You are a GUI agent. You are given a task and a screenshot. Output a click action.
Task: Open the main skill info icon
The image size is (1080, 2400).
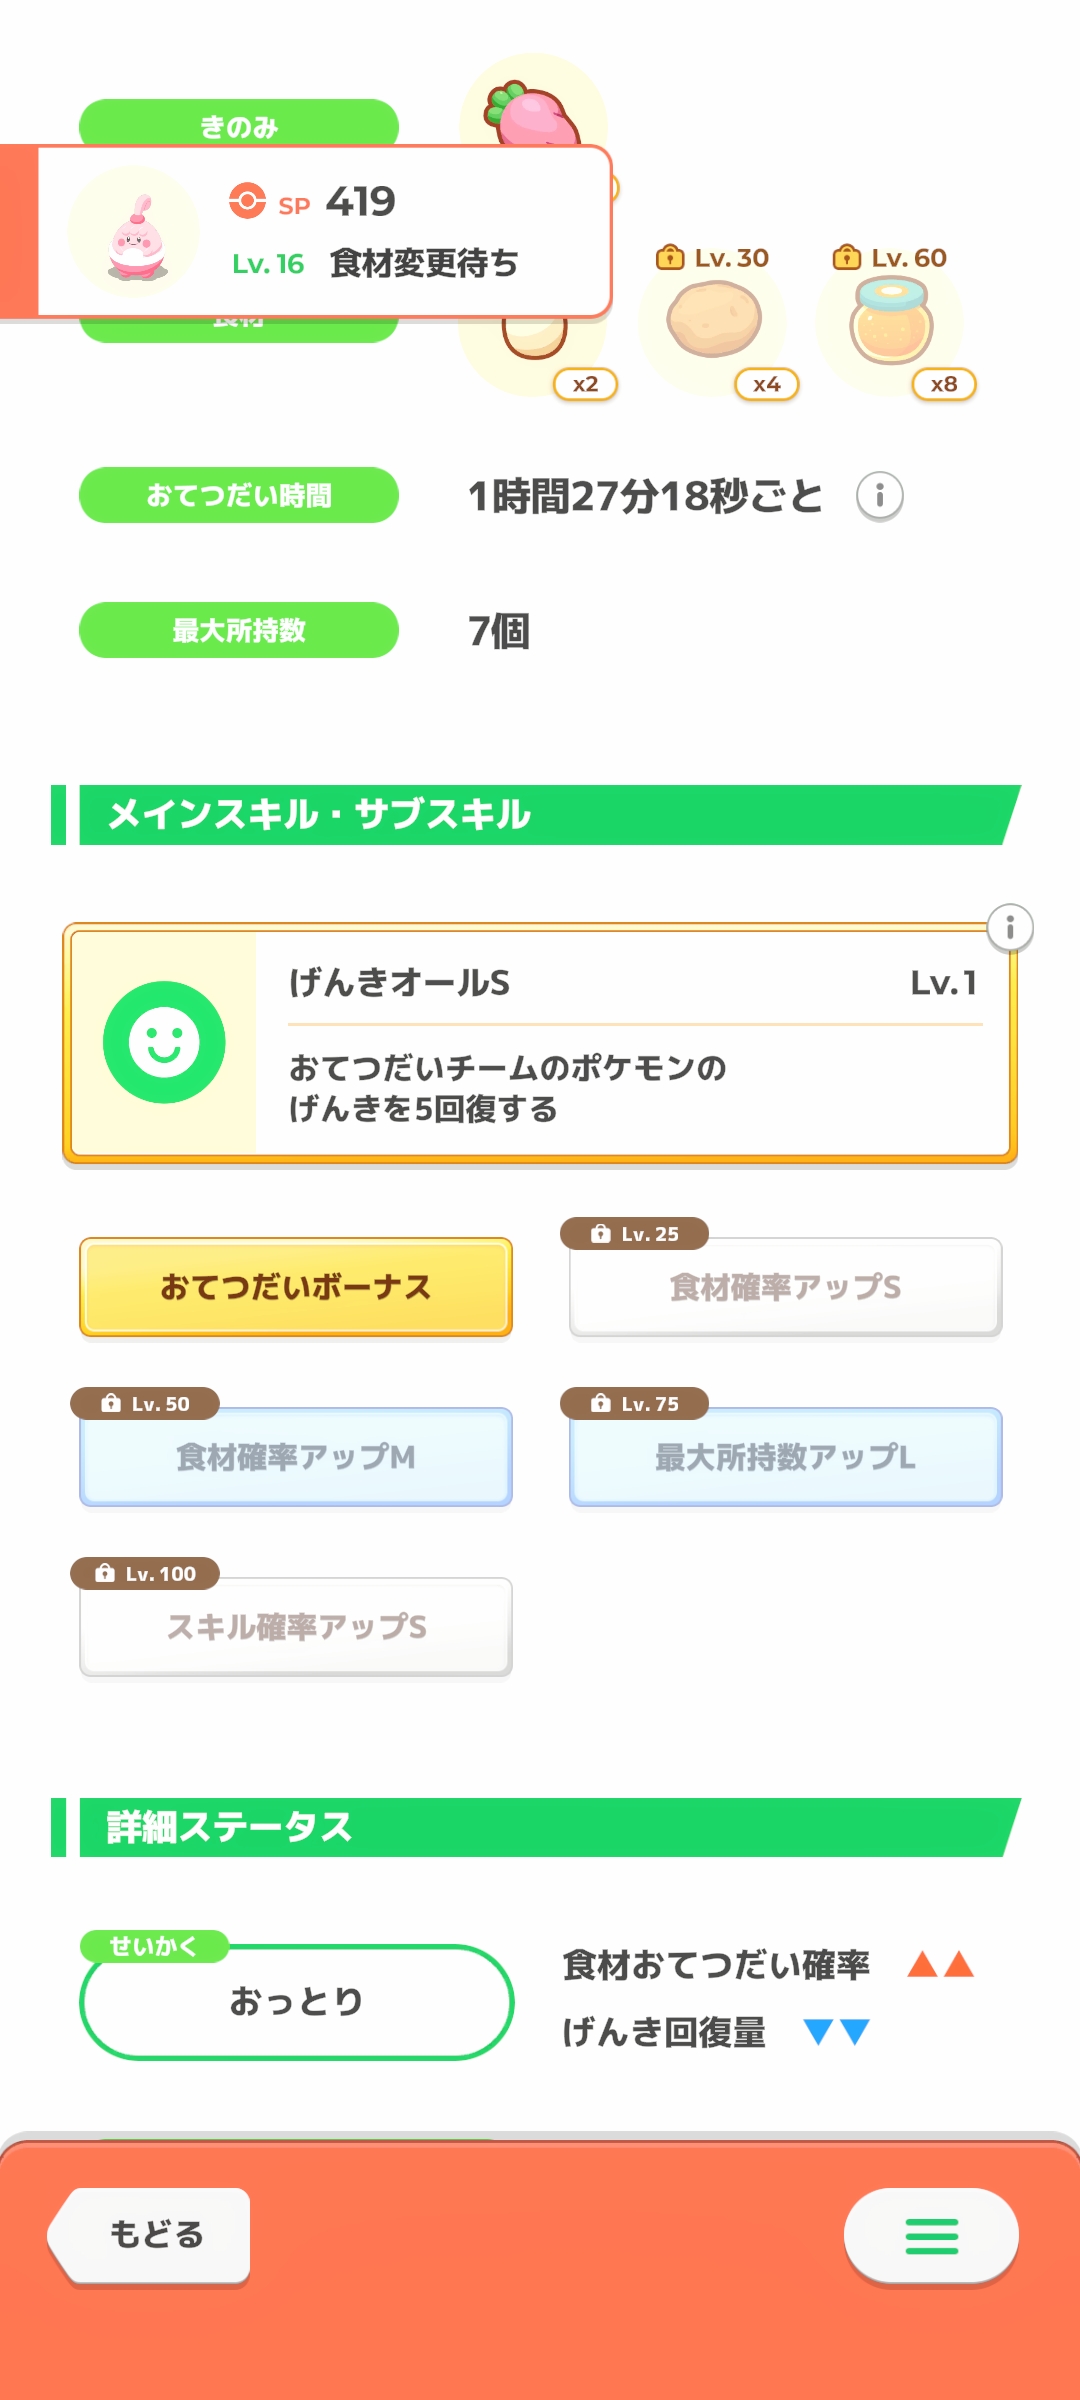coord(1009,928)
